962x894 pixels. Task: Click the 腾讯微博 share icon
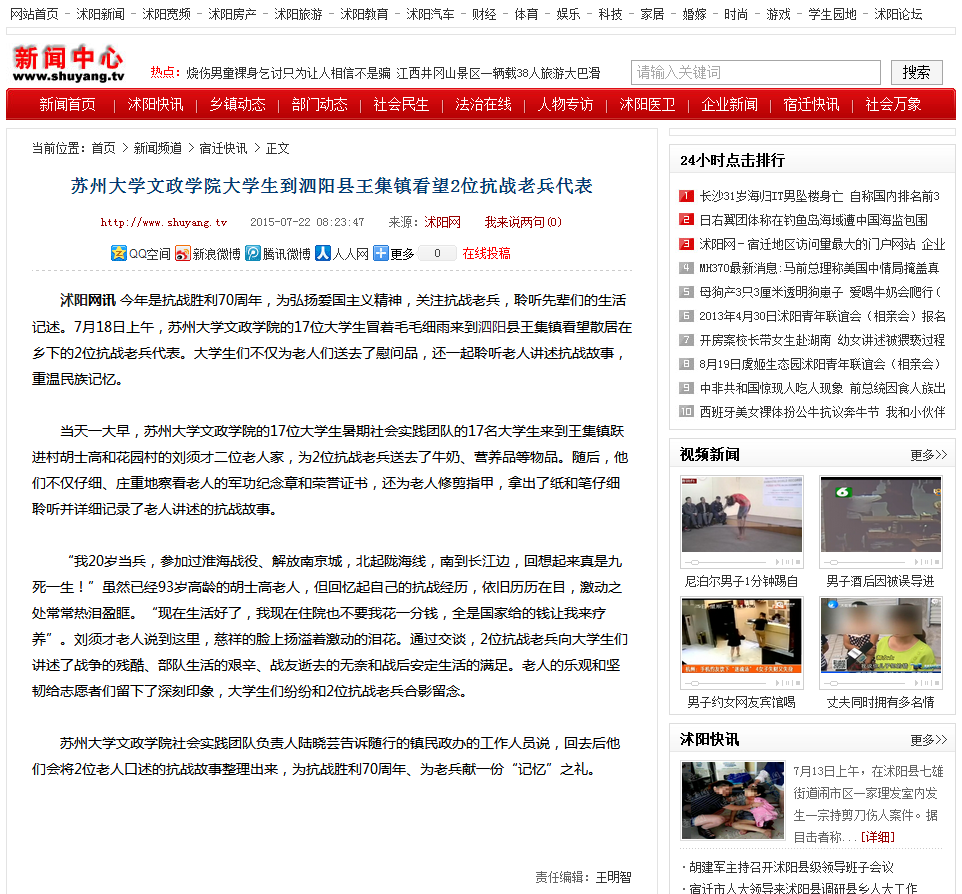pos(278,254)
